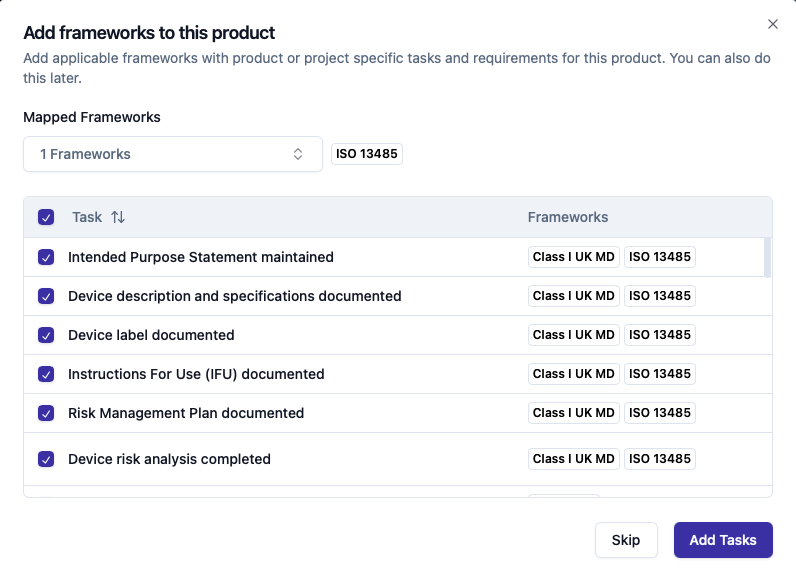
Task: Click the Frameworks column header
Action: pos(568,217)
